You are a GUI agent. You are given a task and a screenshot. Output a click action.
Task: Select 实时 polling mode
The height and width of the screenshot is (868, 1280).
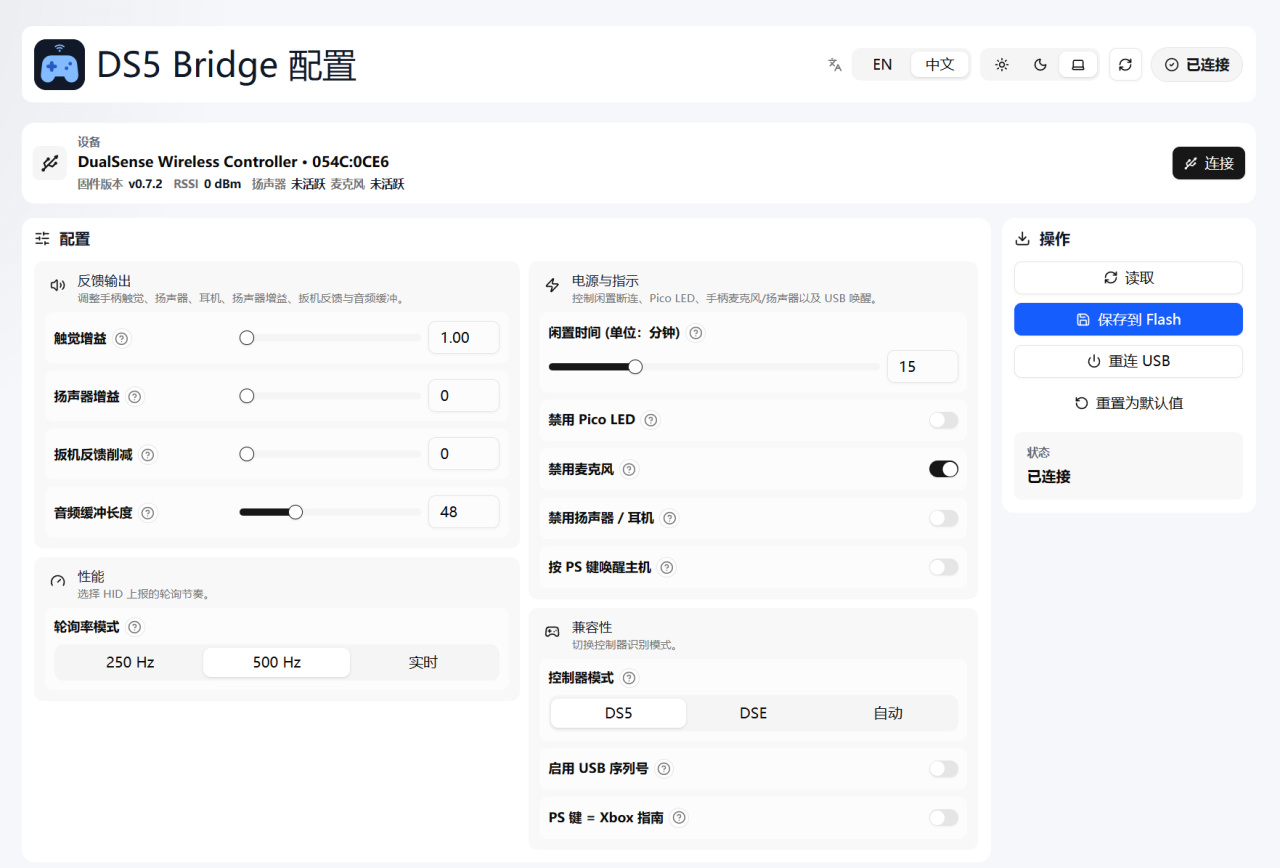coord(423,662)
